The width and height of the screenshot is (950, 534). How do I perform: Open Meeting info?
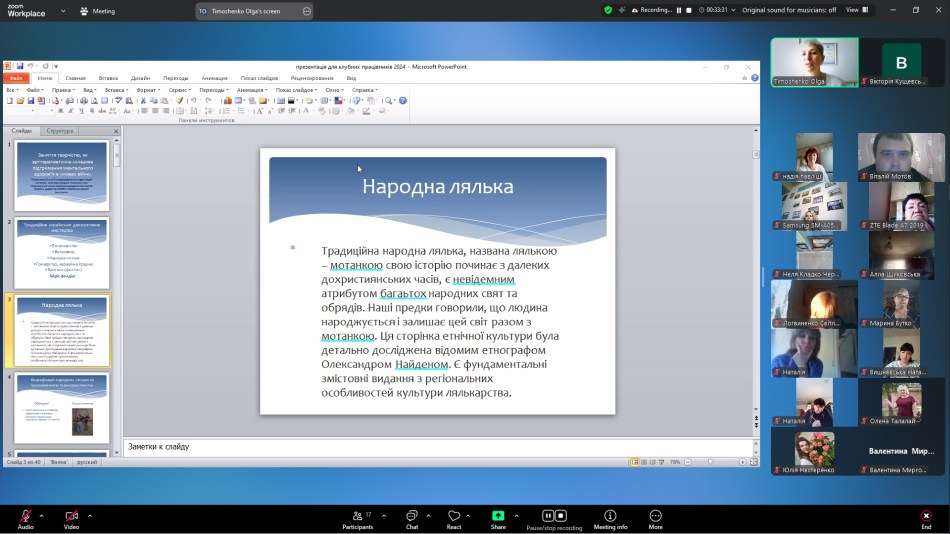tap(610, 516)
